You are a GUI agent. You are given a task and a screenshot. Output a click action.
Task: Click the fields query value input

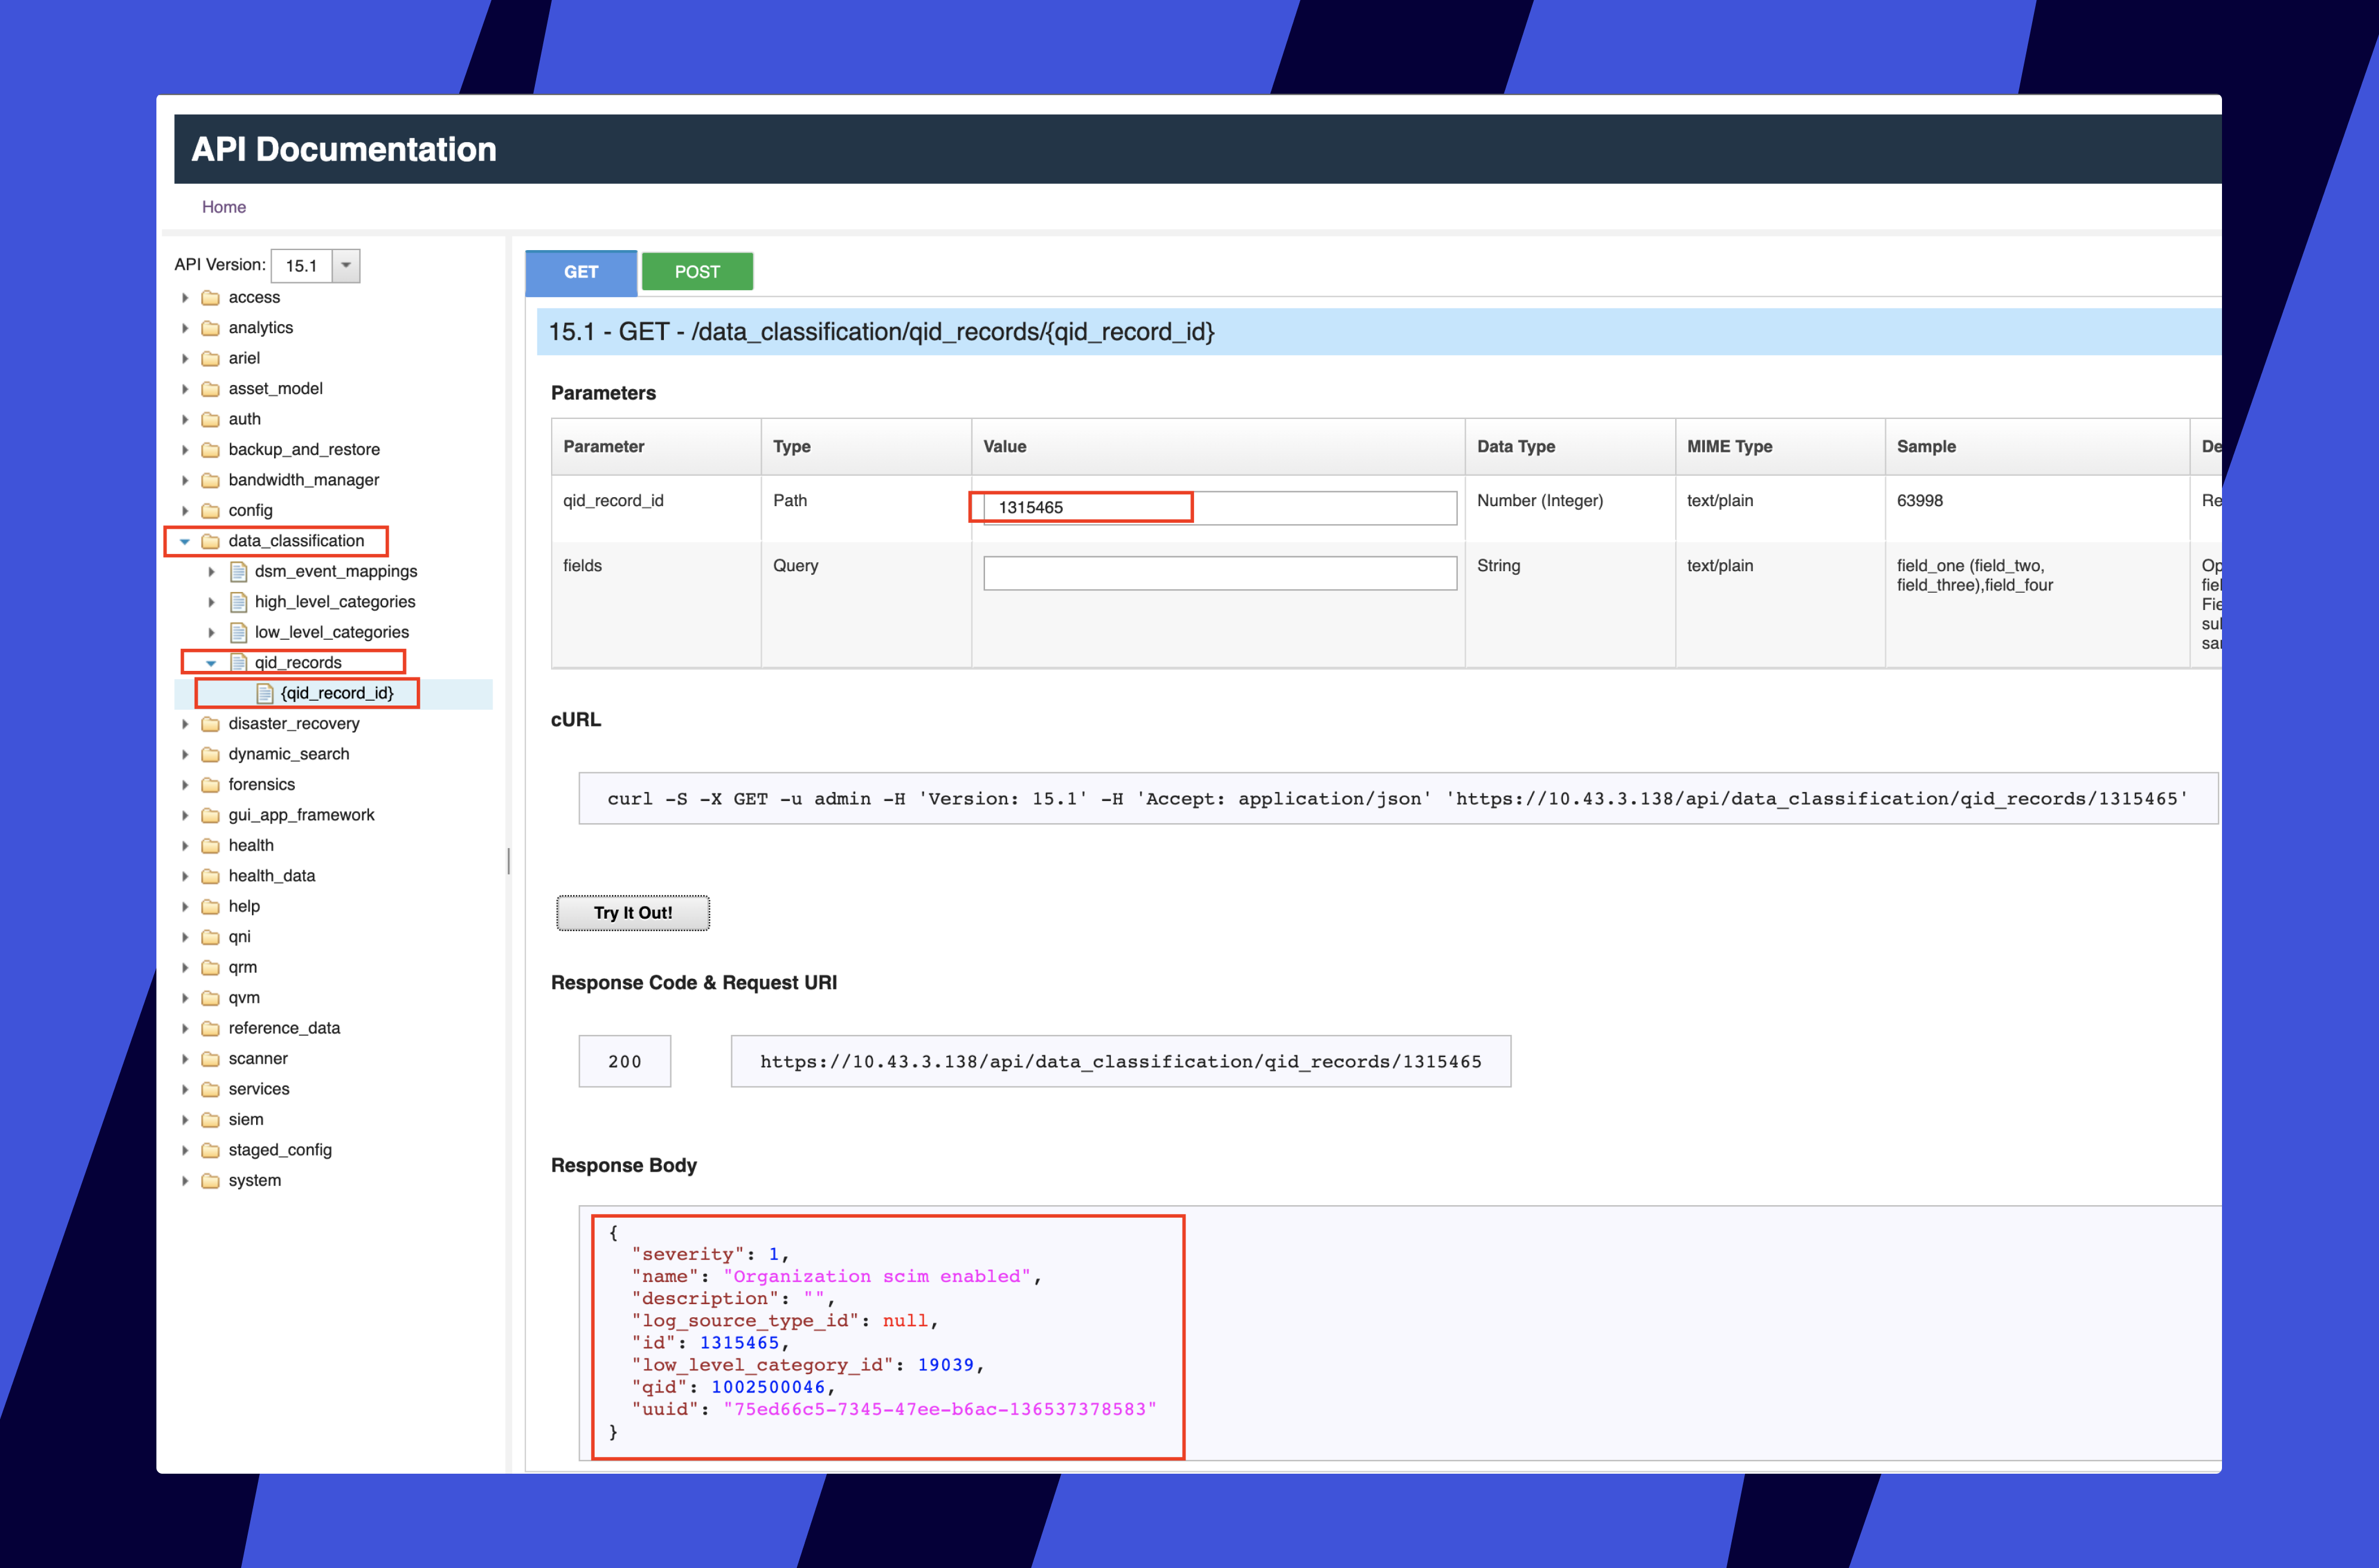click(1219, 573)
